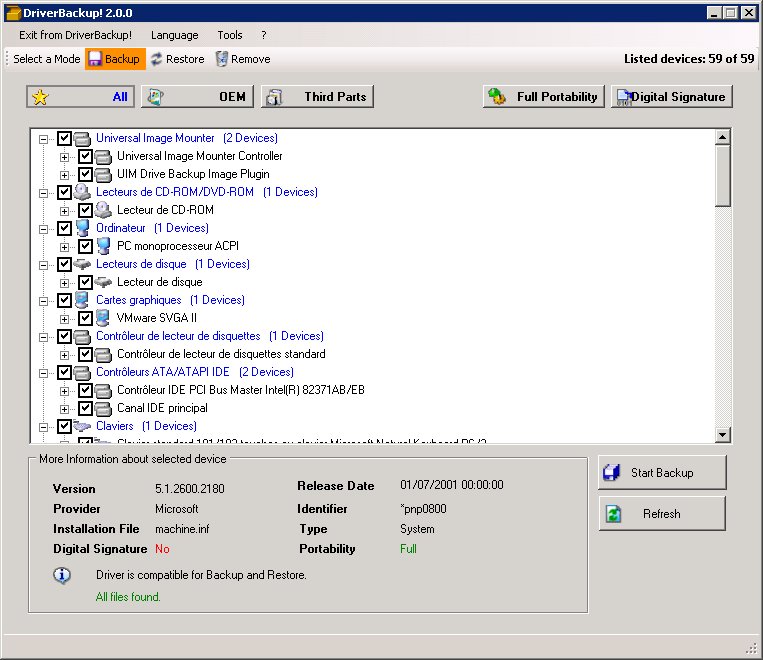Expand the Lecteur de disque node

coord(64,283)
